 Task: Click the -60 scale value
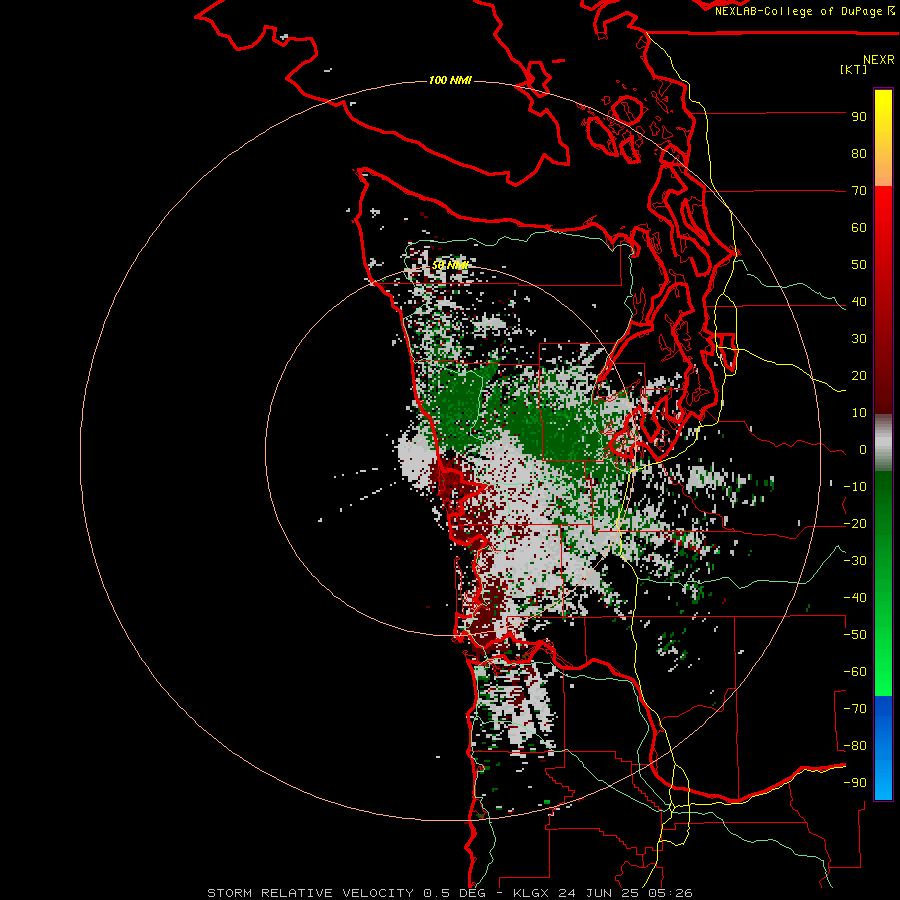pos(855,672)
